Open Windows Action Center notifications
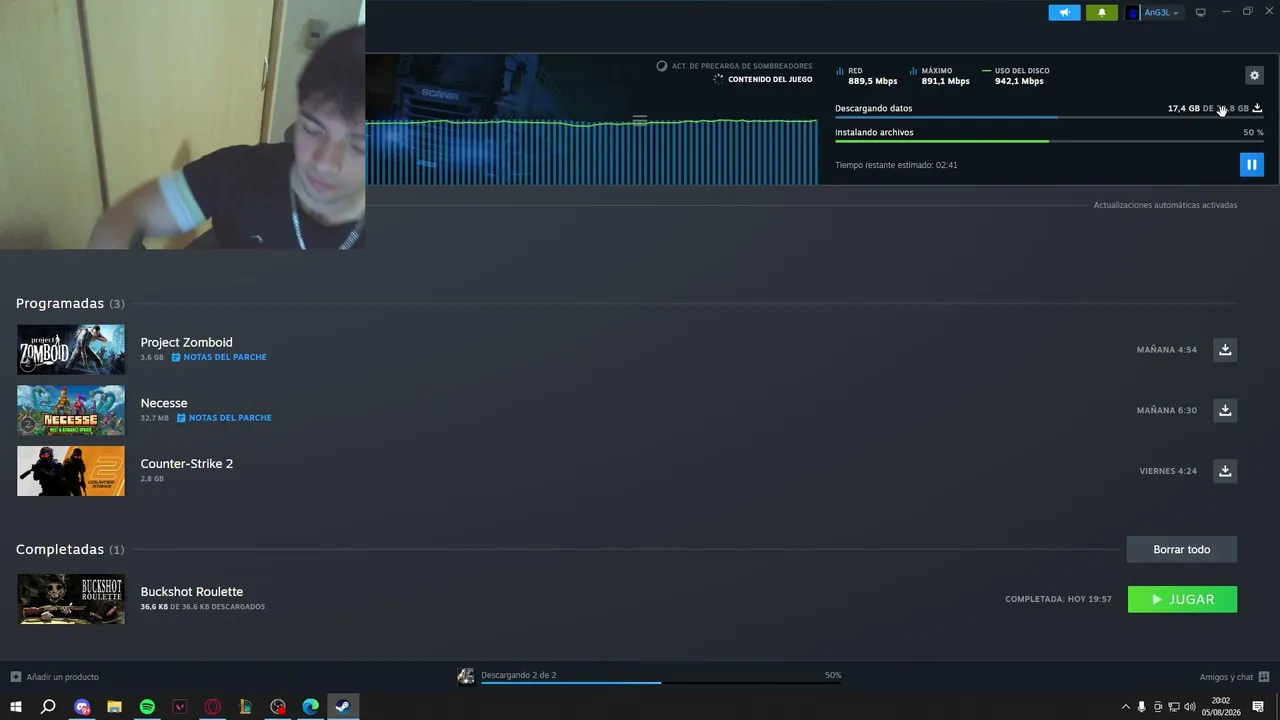This screenshot has width=1280, height=720. point(1258,707)
